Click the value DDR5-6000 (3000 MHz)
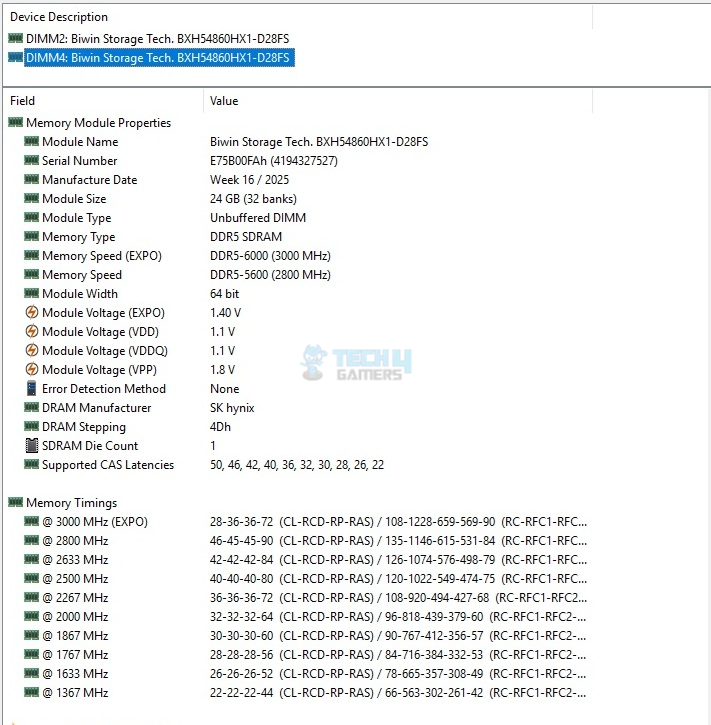Viewport: 711px width, 725px height. pyautogui.click(x=270, y=256)
